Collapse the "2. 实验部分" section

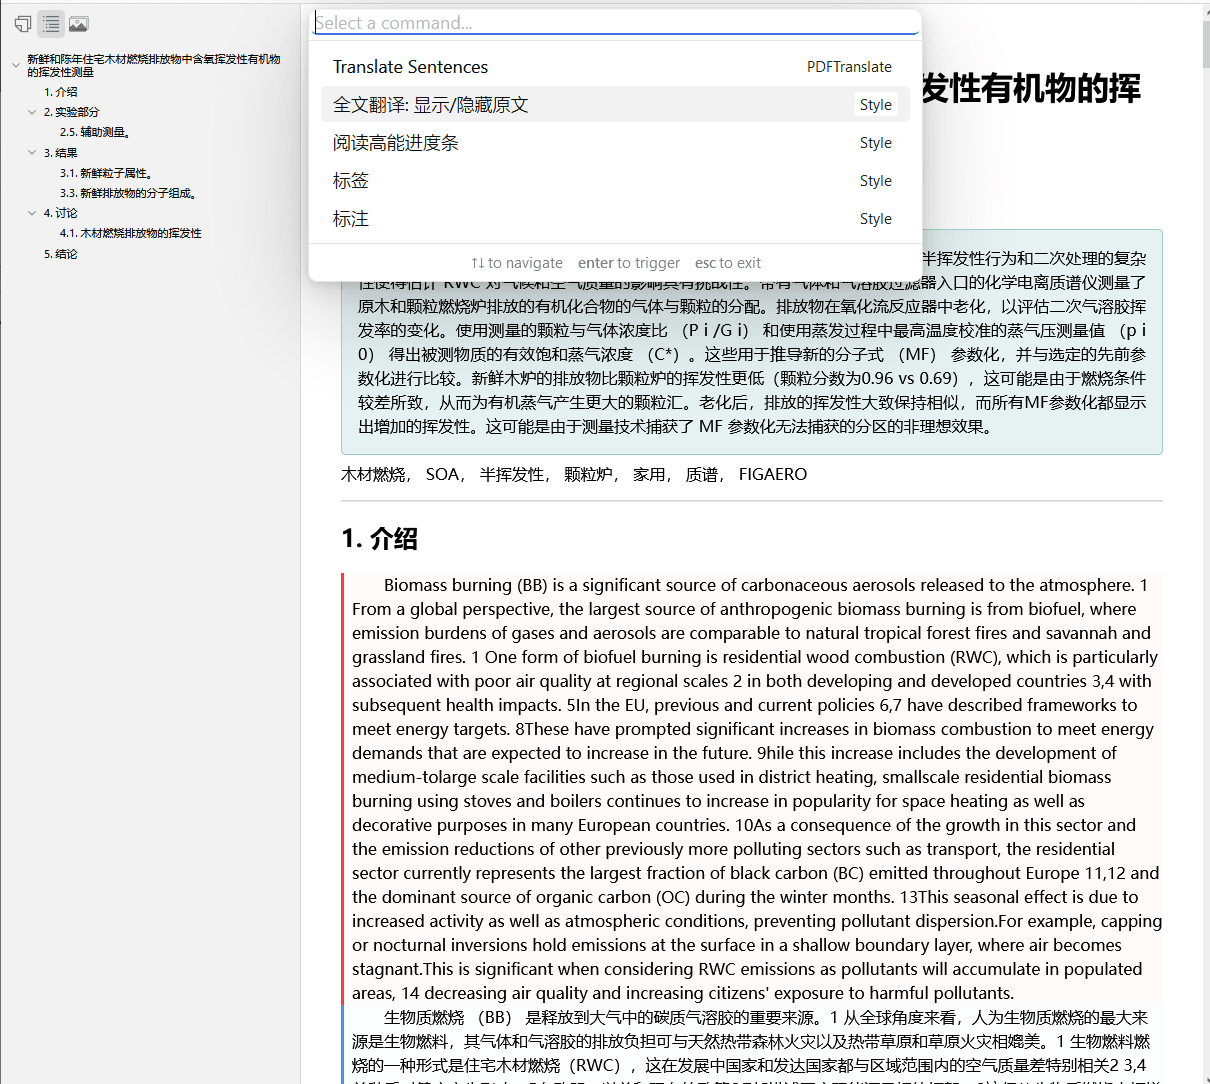click(x=32, y=112)
